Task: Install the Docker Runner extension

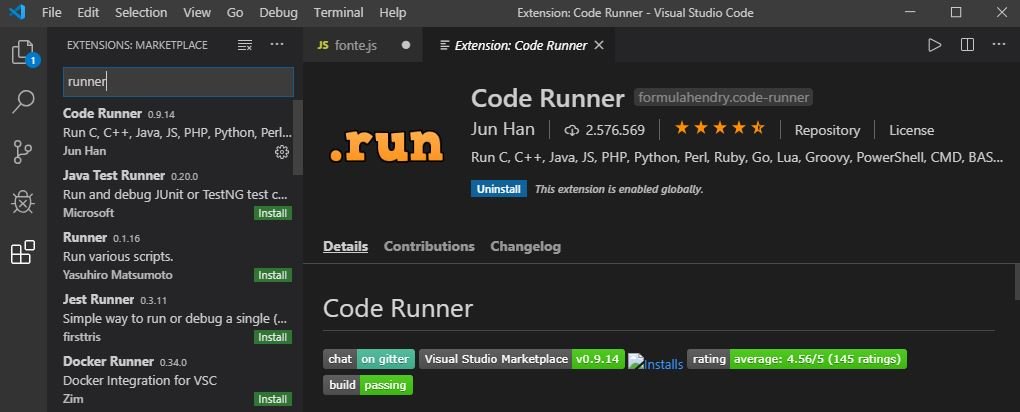Action: tap(273, 399)
